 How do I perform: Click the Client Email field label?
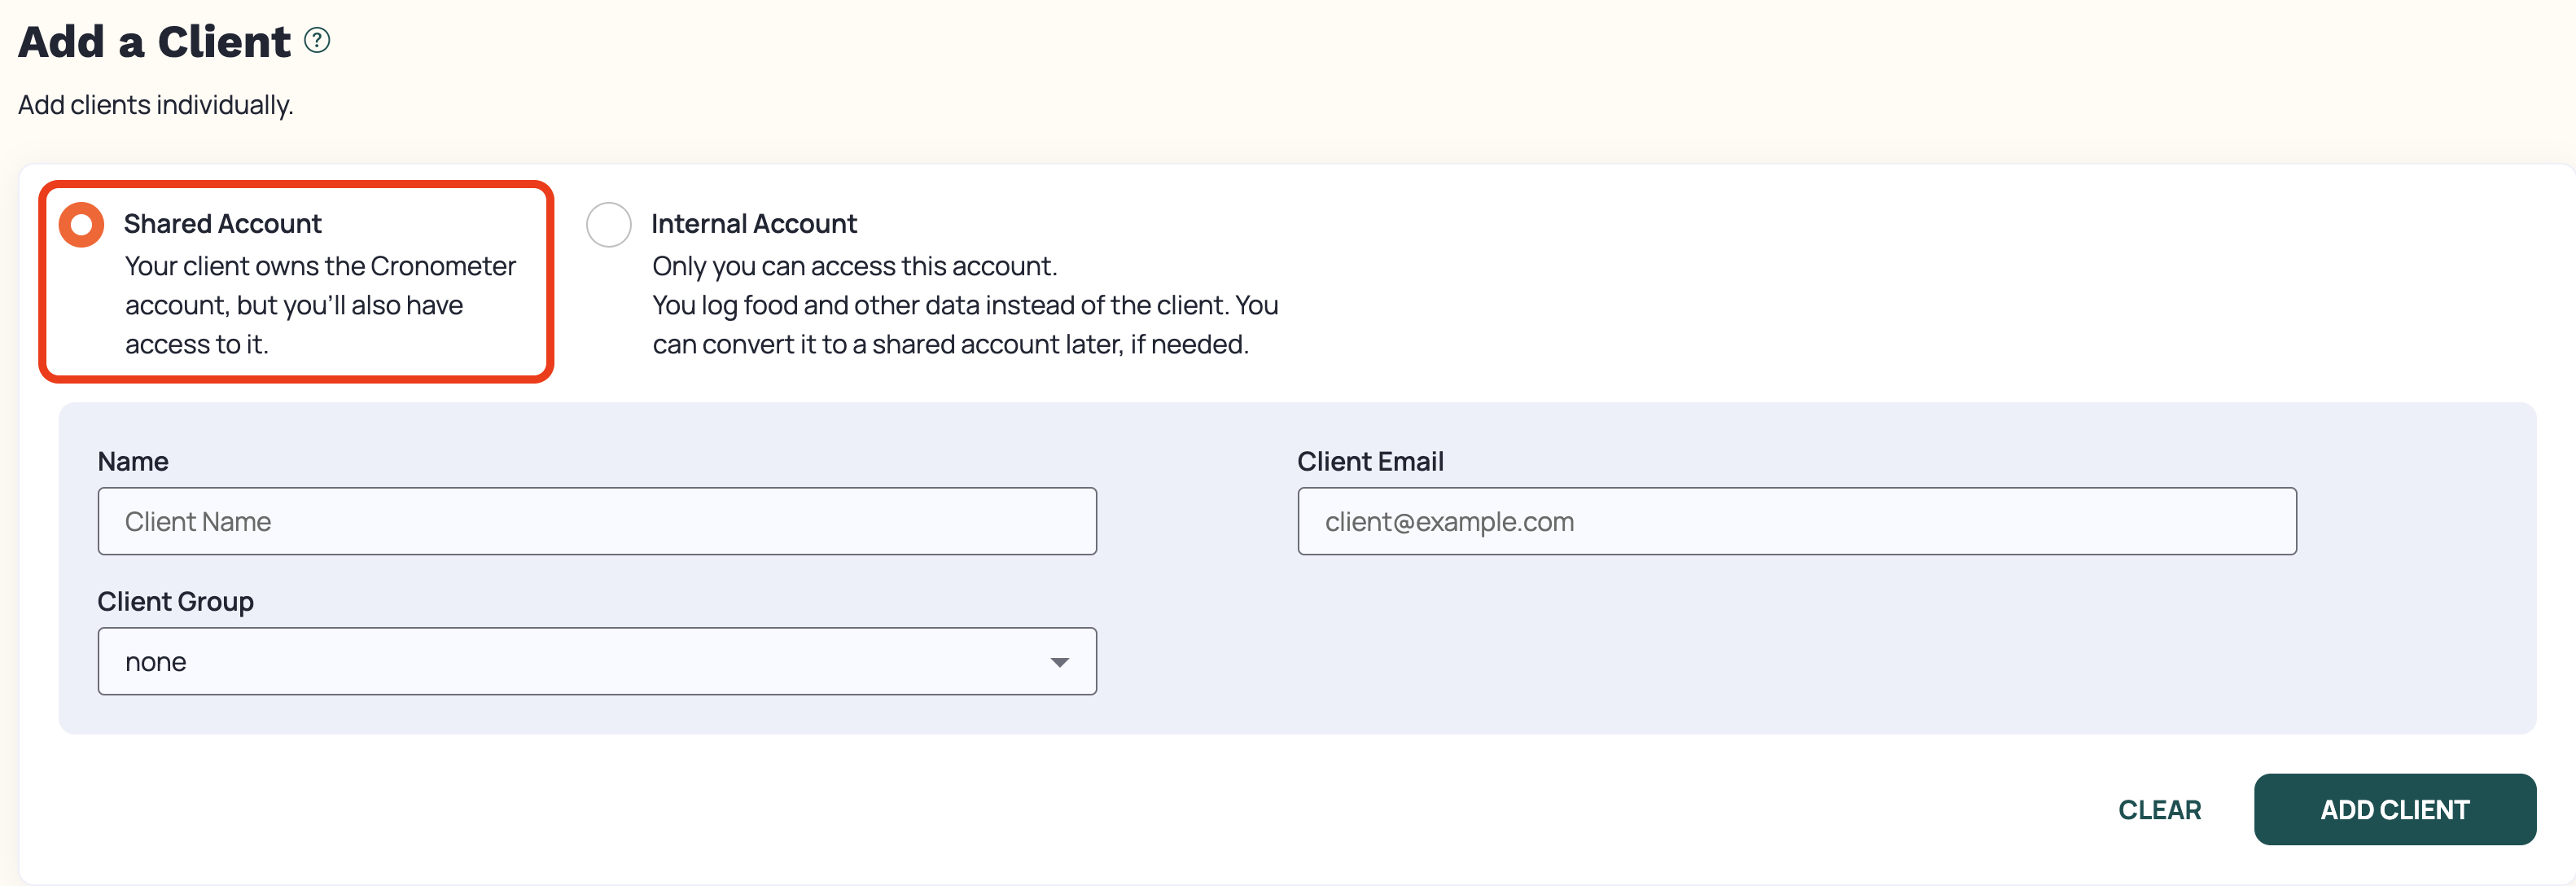(x=1370, y=461)
